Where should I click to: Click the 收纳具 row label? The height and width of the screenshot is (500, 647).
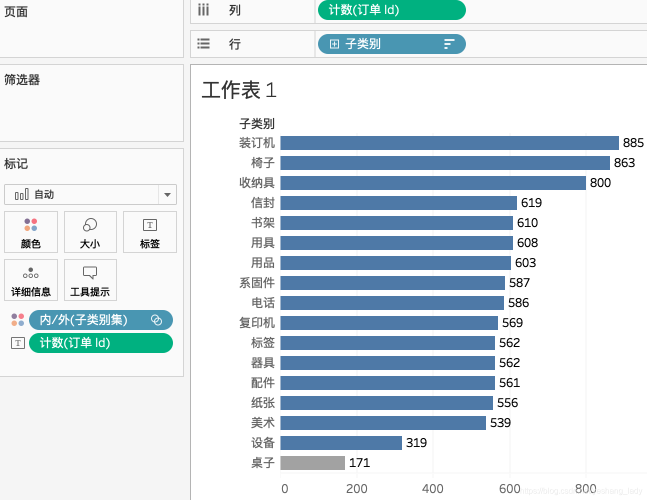click(257, 183)
